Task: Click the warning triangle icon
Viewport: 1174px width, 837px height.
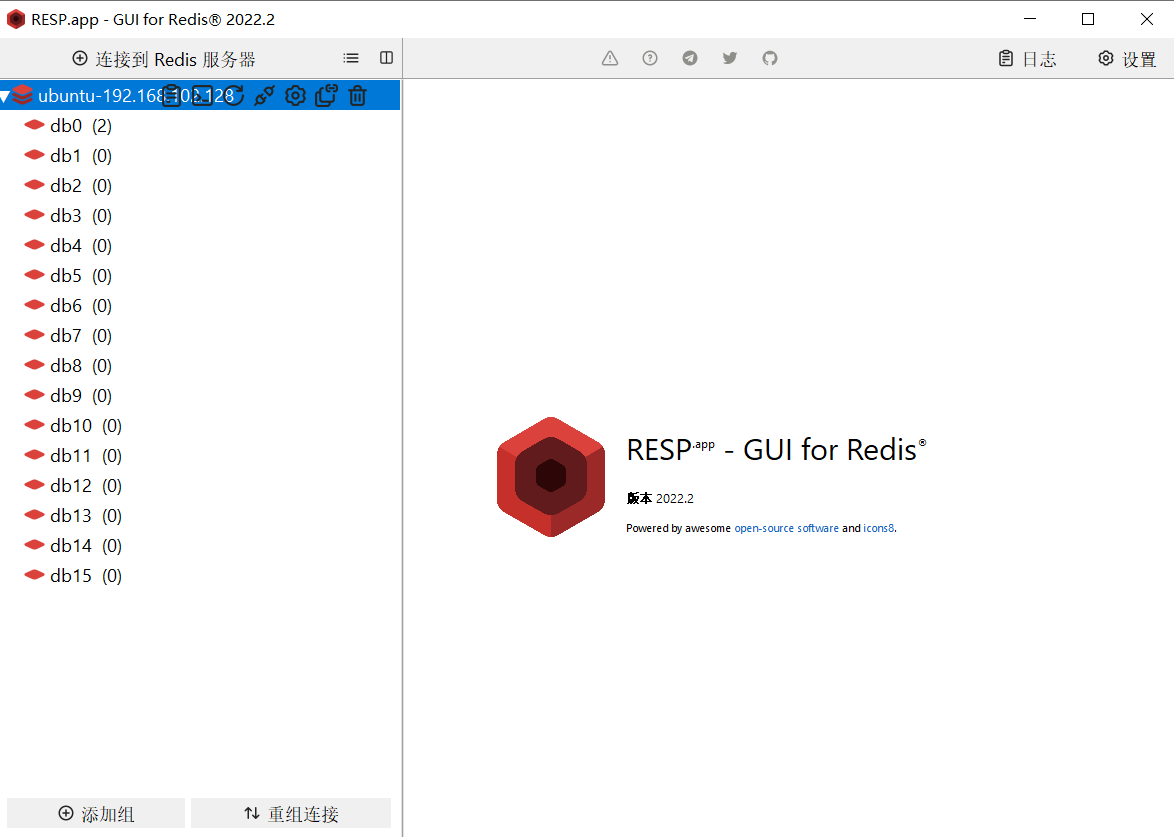Action: pos(610,58)
